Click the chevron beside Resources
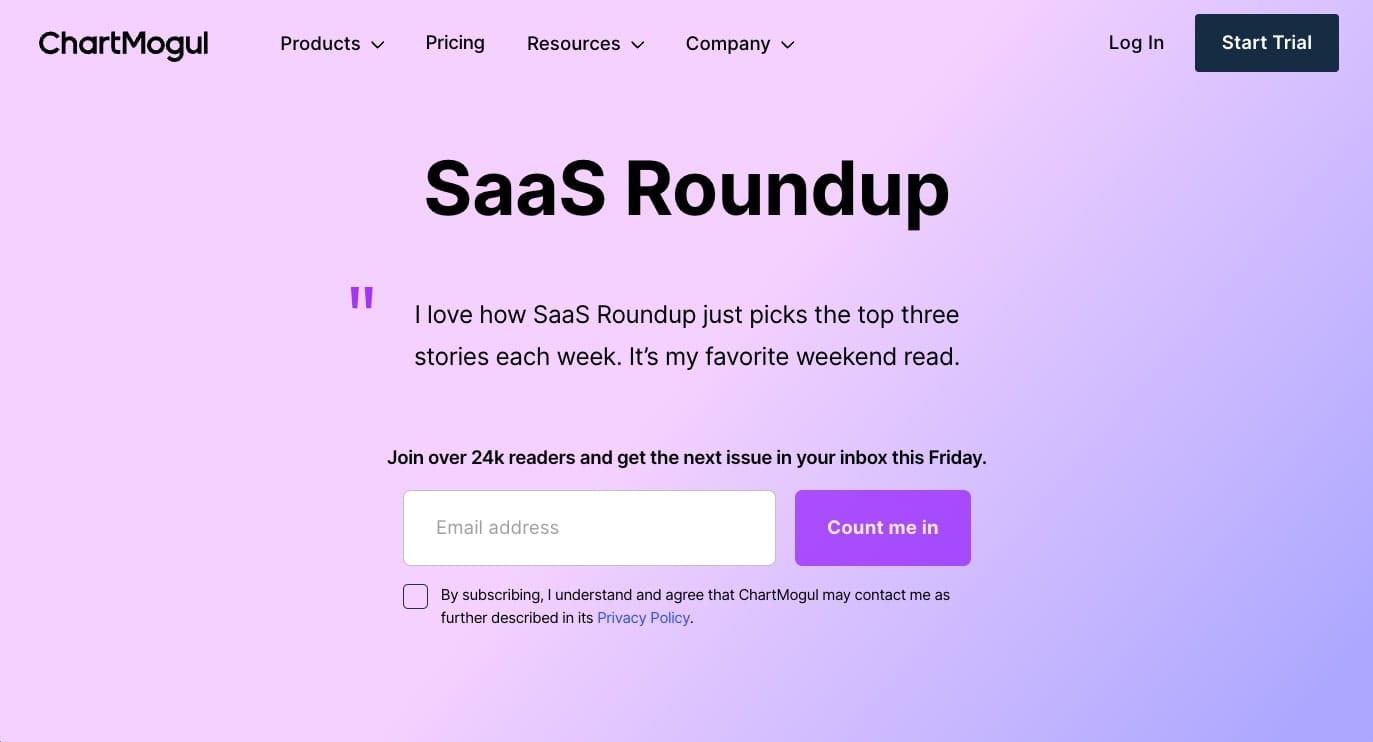The width and height of the screenshot is (1373, 742). [639, 44]
